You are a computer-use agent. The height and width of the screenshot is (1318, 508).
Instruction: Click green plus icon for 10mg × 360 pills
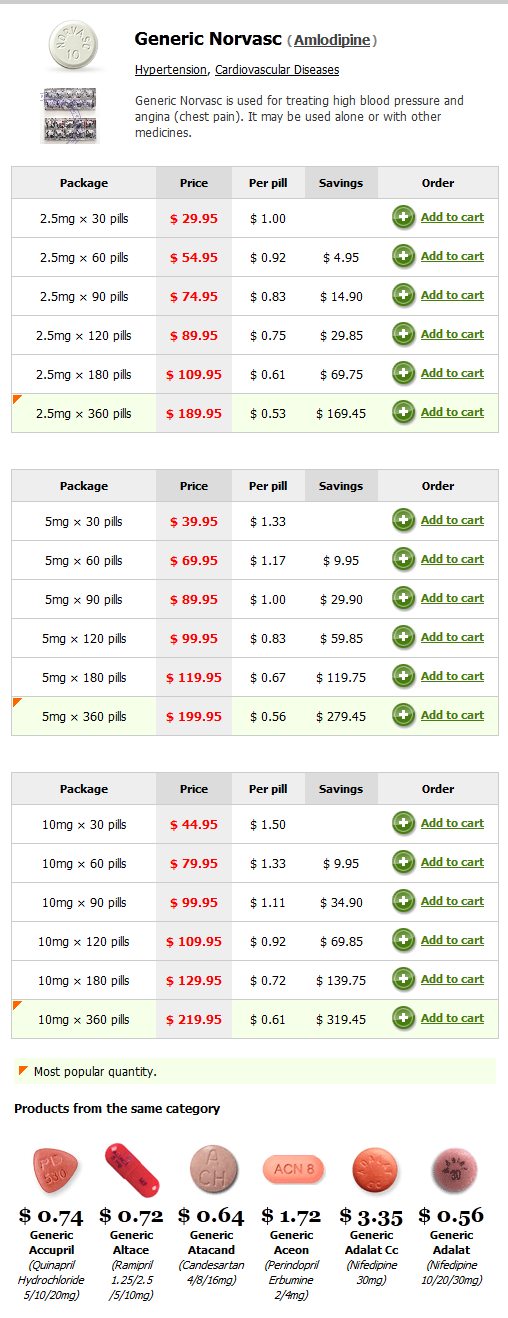point(404,1019)
